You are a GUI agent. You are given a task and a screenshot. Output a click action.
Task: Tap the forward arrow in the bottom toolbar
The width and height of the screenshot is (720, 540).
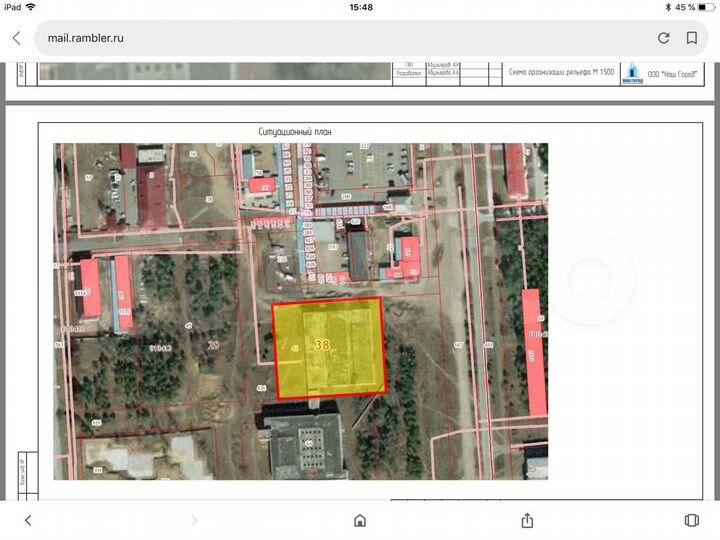(194, 520)
